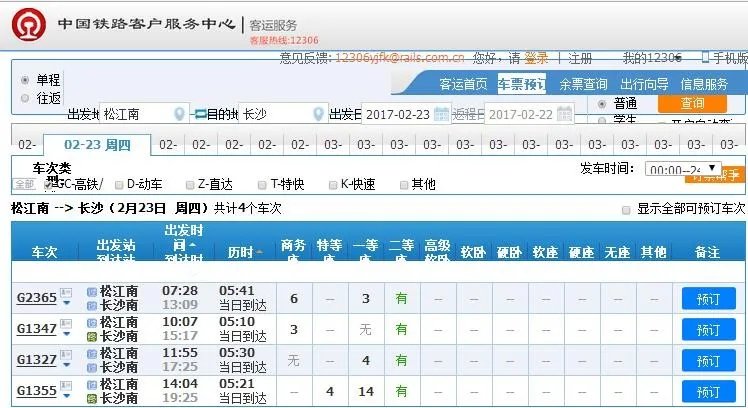748x408 pixels.
Task: Click G2365 松江南 station badge icon
Action: coord(92,292)
